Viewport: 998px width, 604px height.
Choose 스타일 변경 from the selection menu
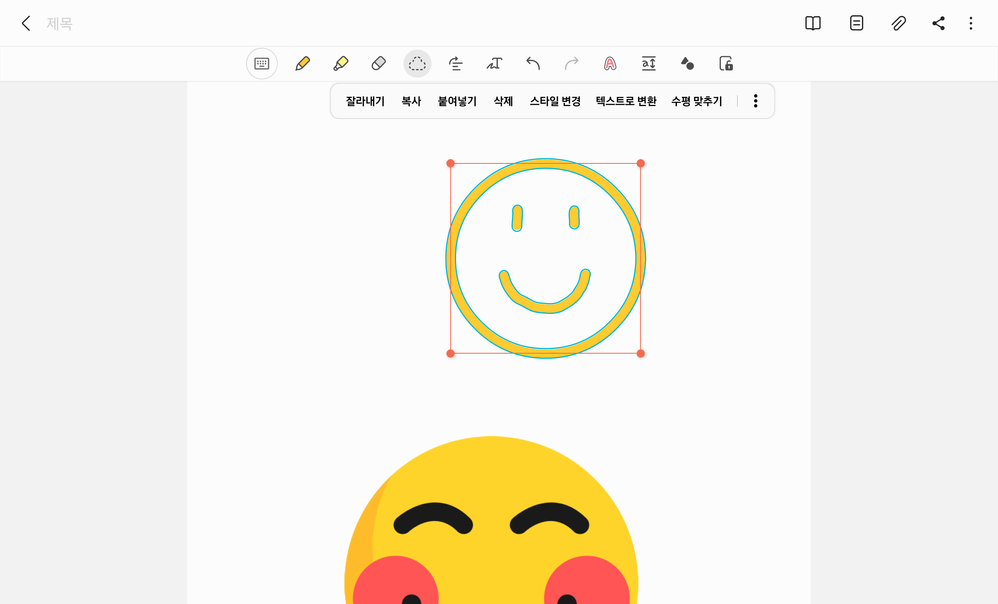[555, 101]
